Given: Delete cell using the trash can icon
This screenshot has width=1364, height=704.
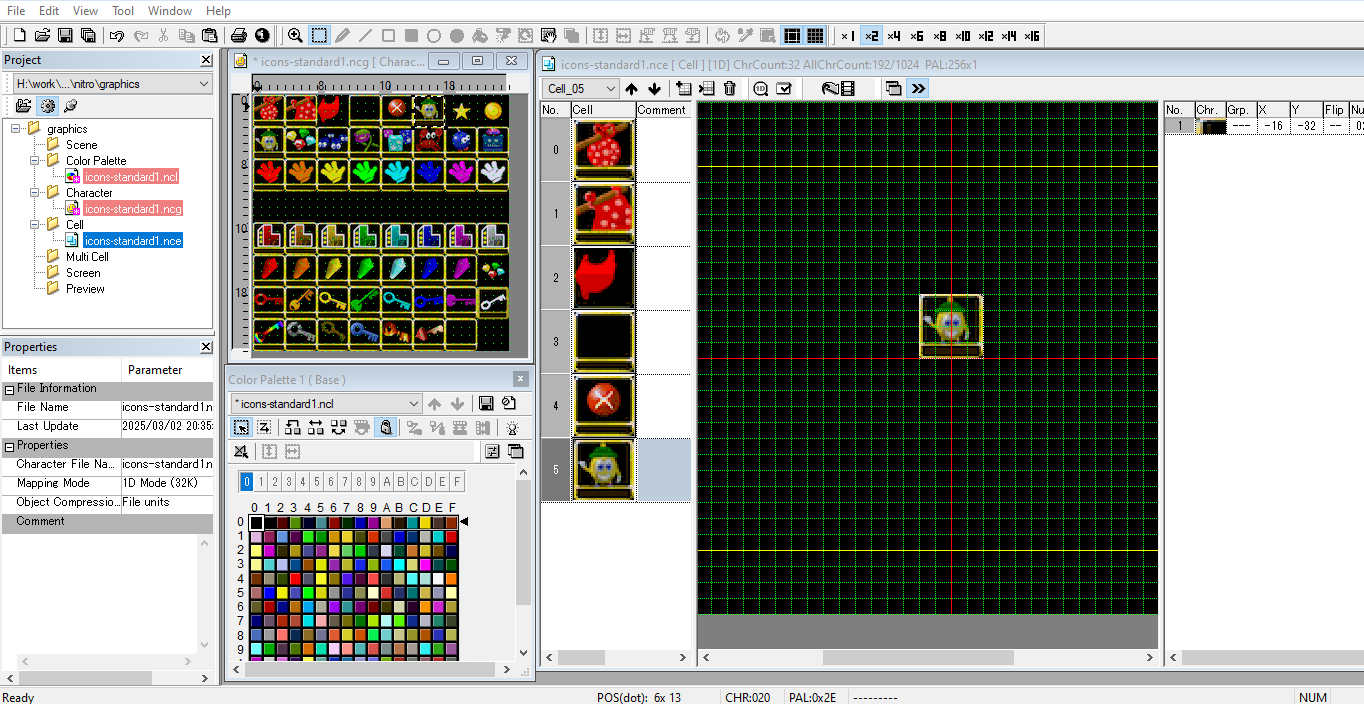Looking at the screenshot, I should click(730, 89).
